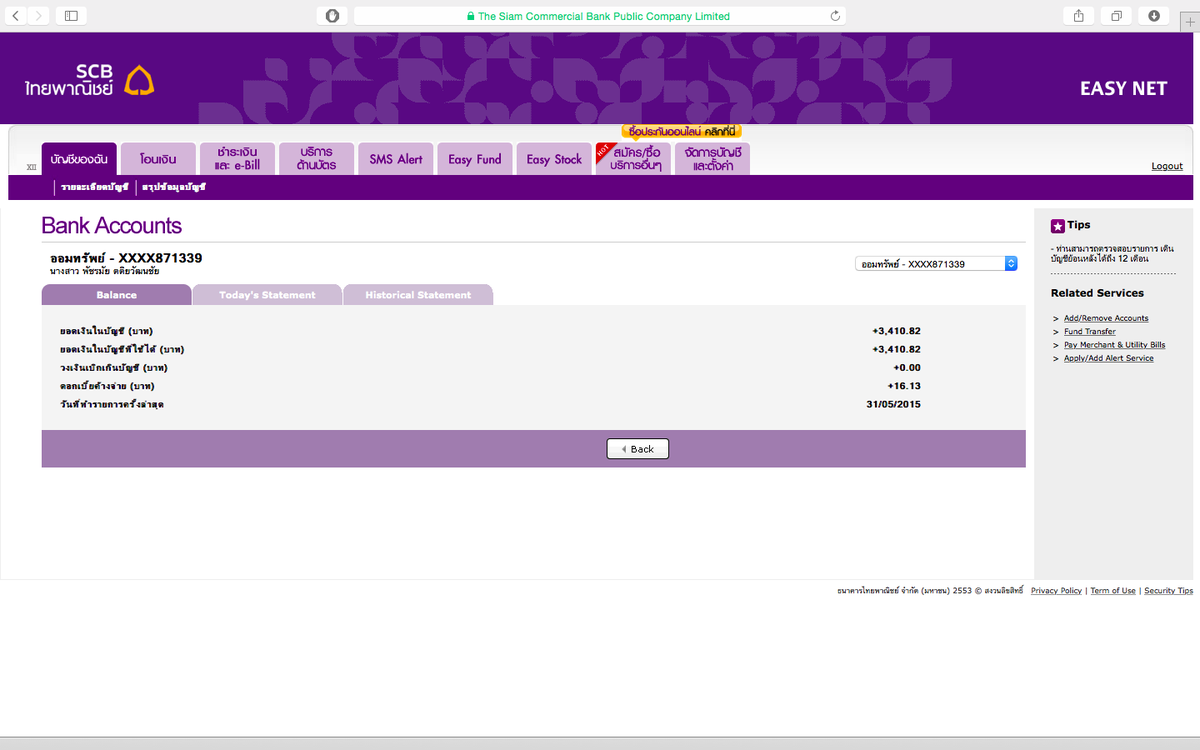This screenshot has height=750, width=1200.
Task: Click Logout link
Action: (1166, 166)
